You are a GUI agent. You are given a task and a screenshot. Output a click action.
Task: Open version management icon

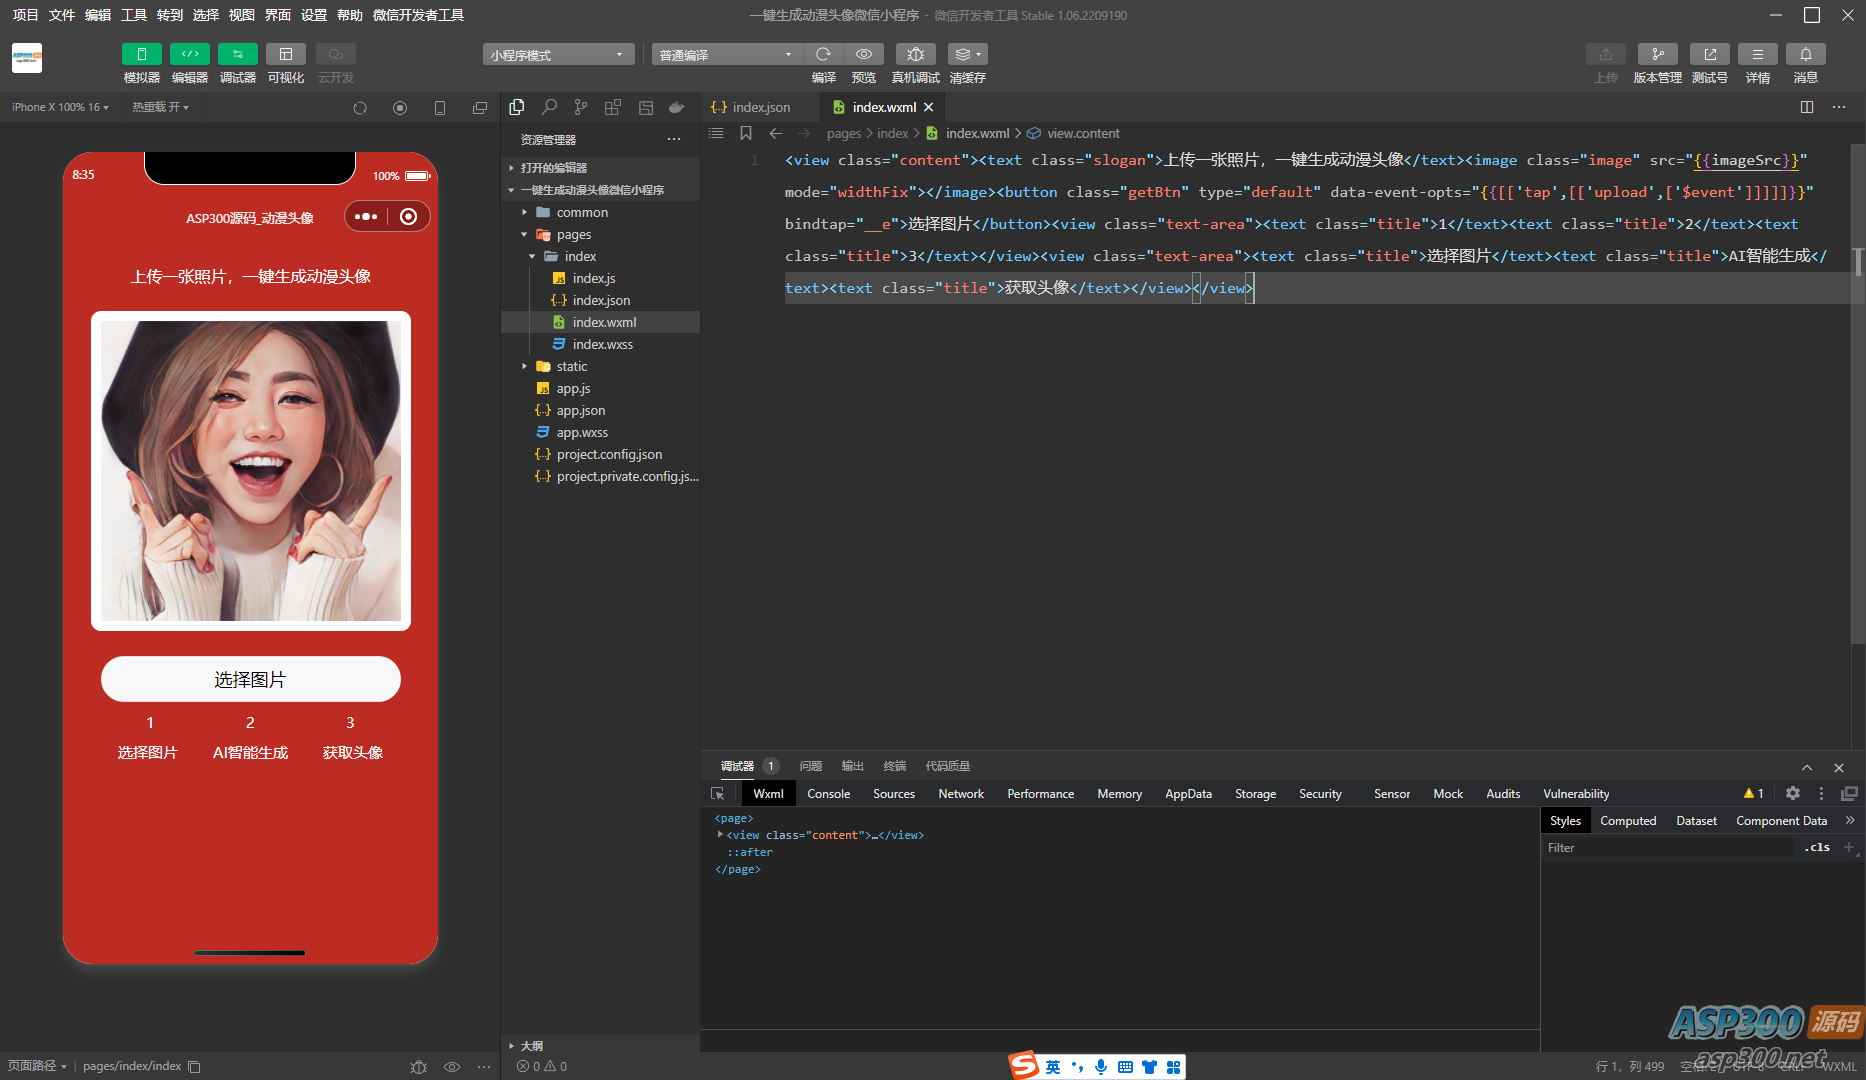pos(1657,54)
